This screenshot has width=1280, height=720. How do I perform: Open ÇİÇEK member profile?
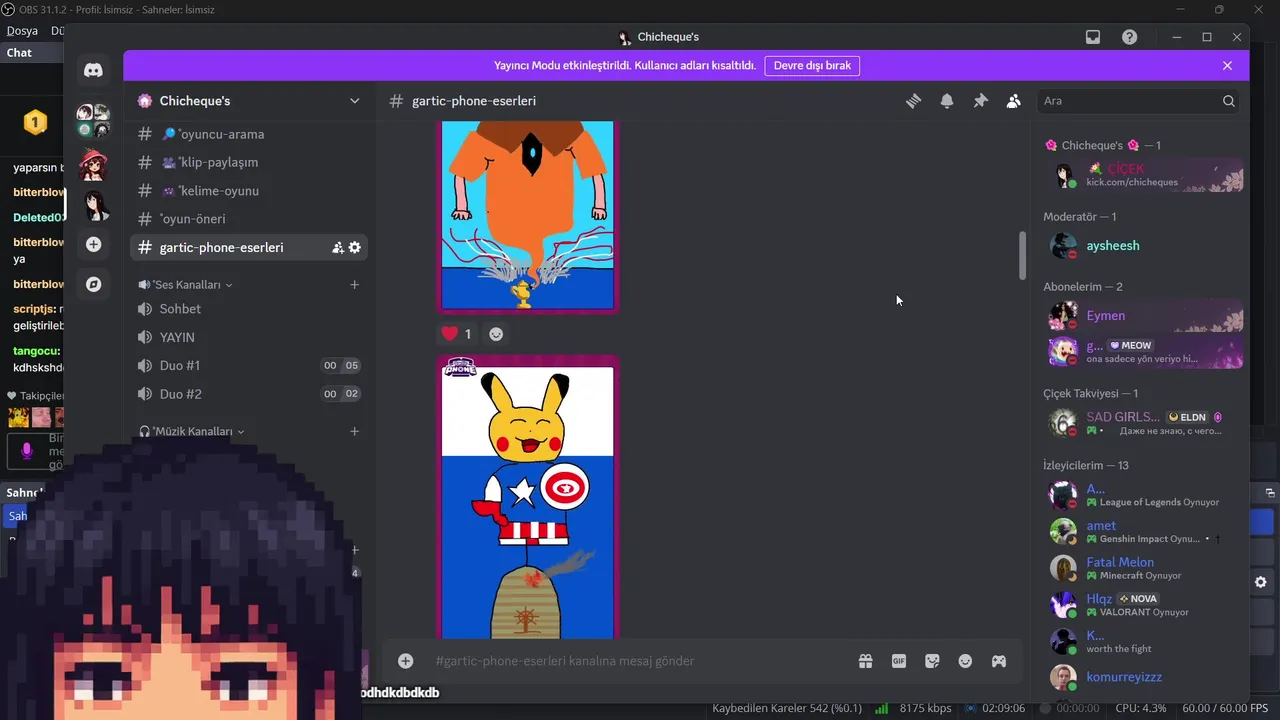1144,175
